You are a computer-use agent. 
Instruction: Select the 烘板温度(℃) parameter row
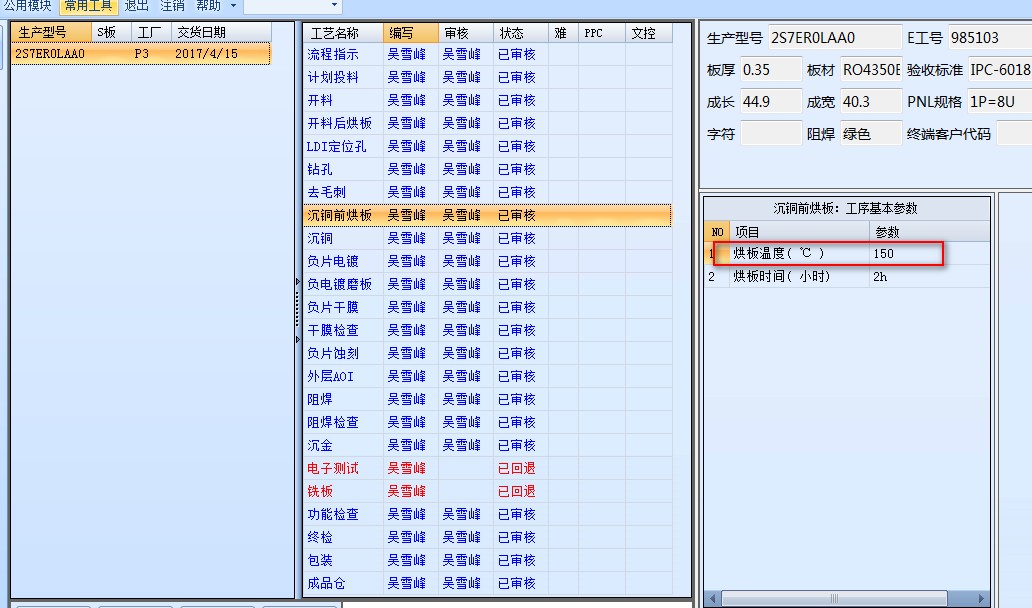tap(848, 253)
